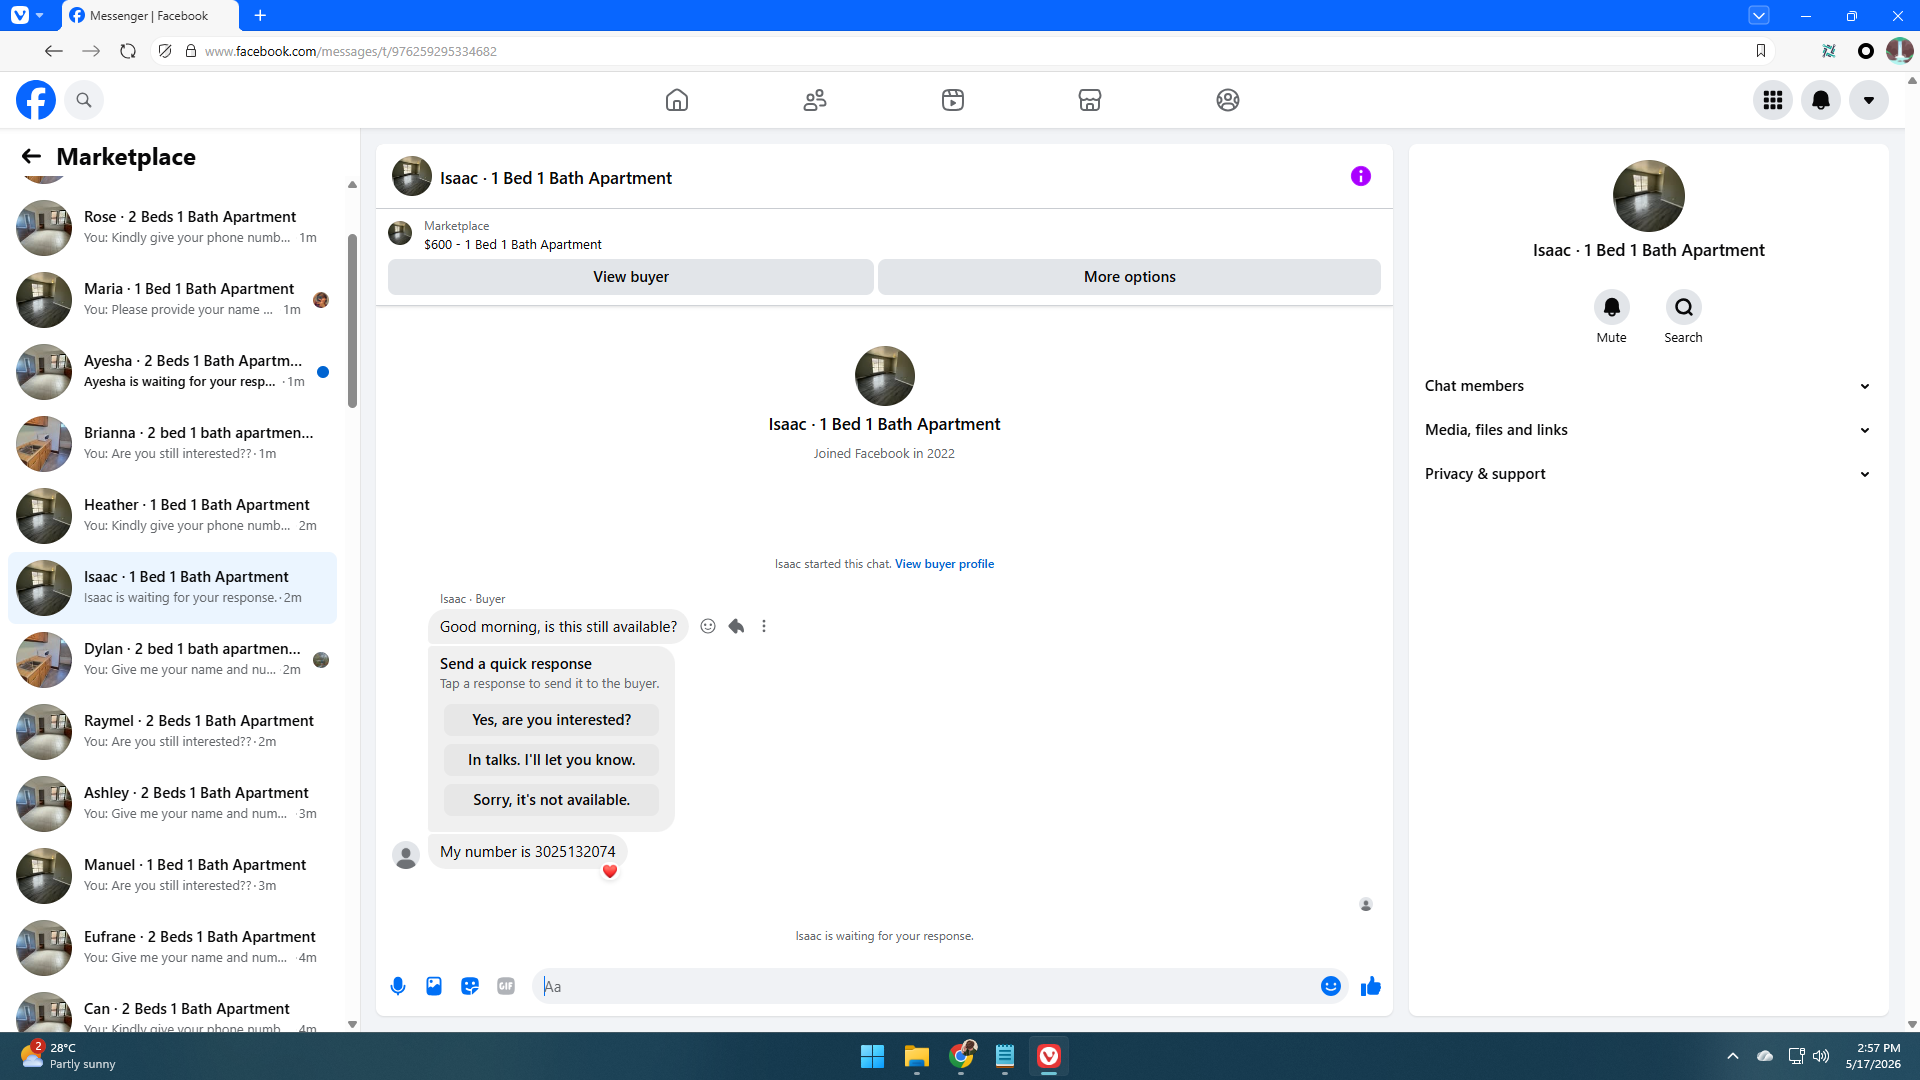The height and width of the screenshot is (1080, 1920).
Task: Open View buyer profile link
Action: (x=944, y=564)
